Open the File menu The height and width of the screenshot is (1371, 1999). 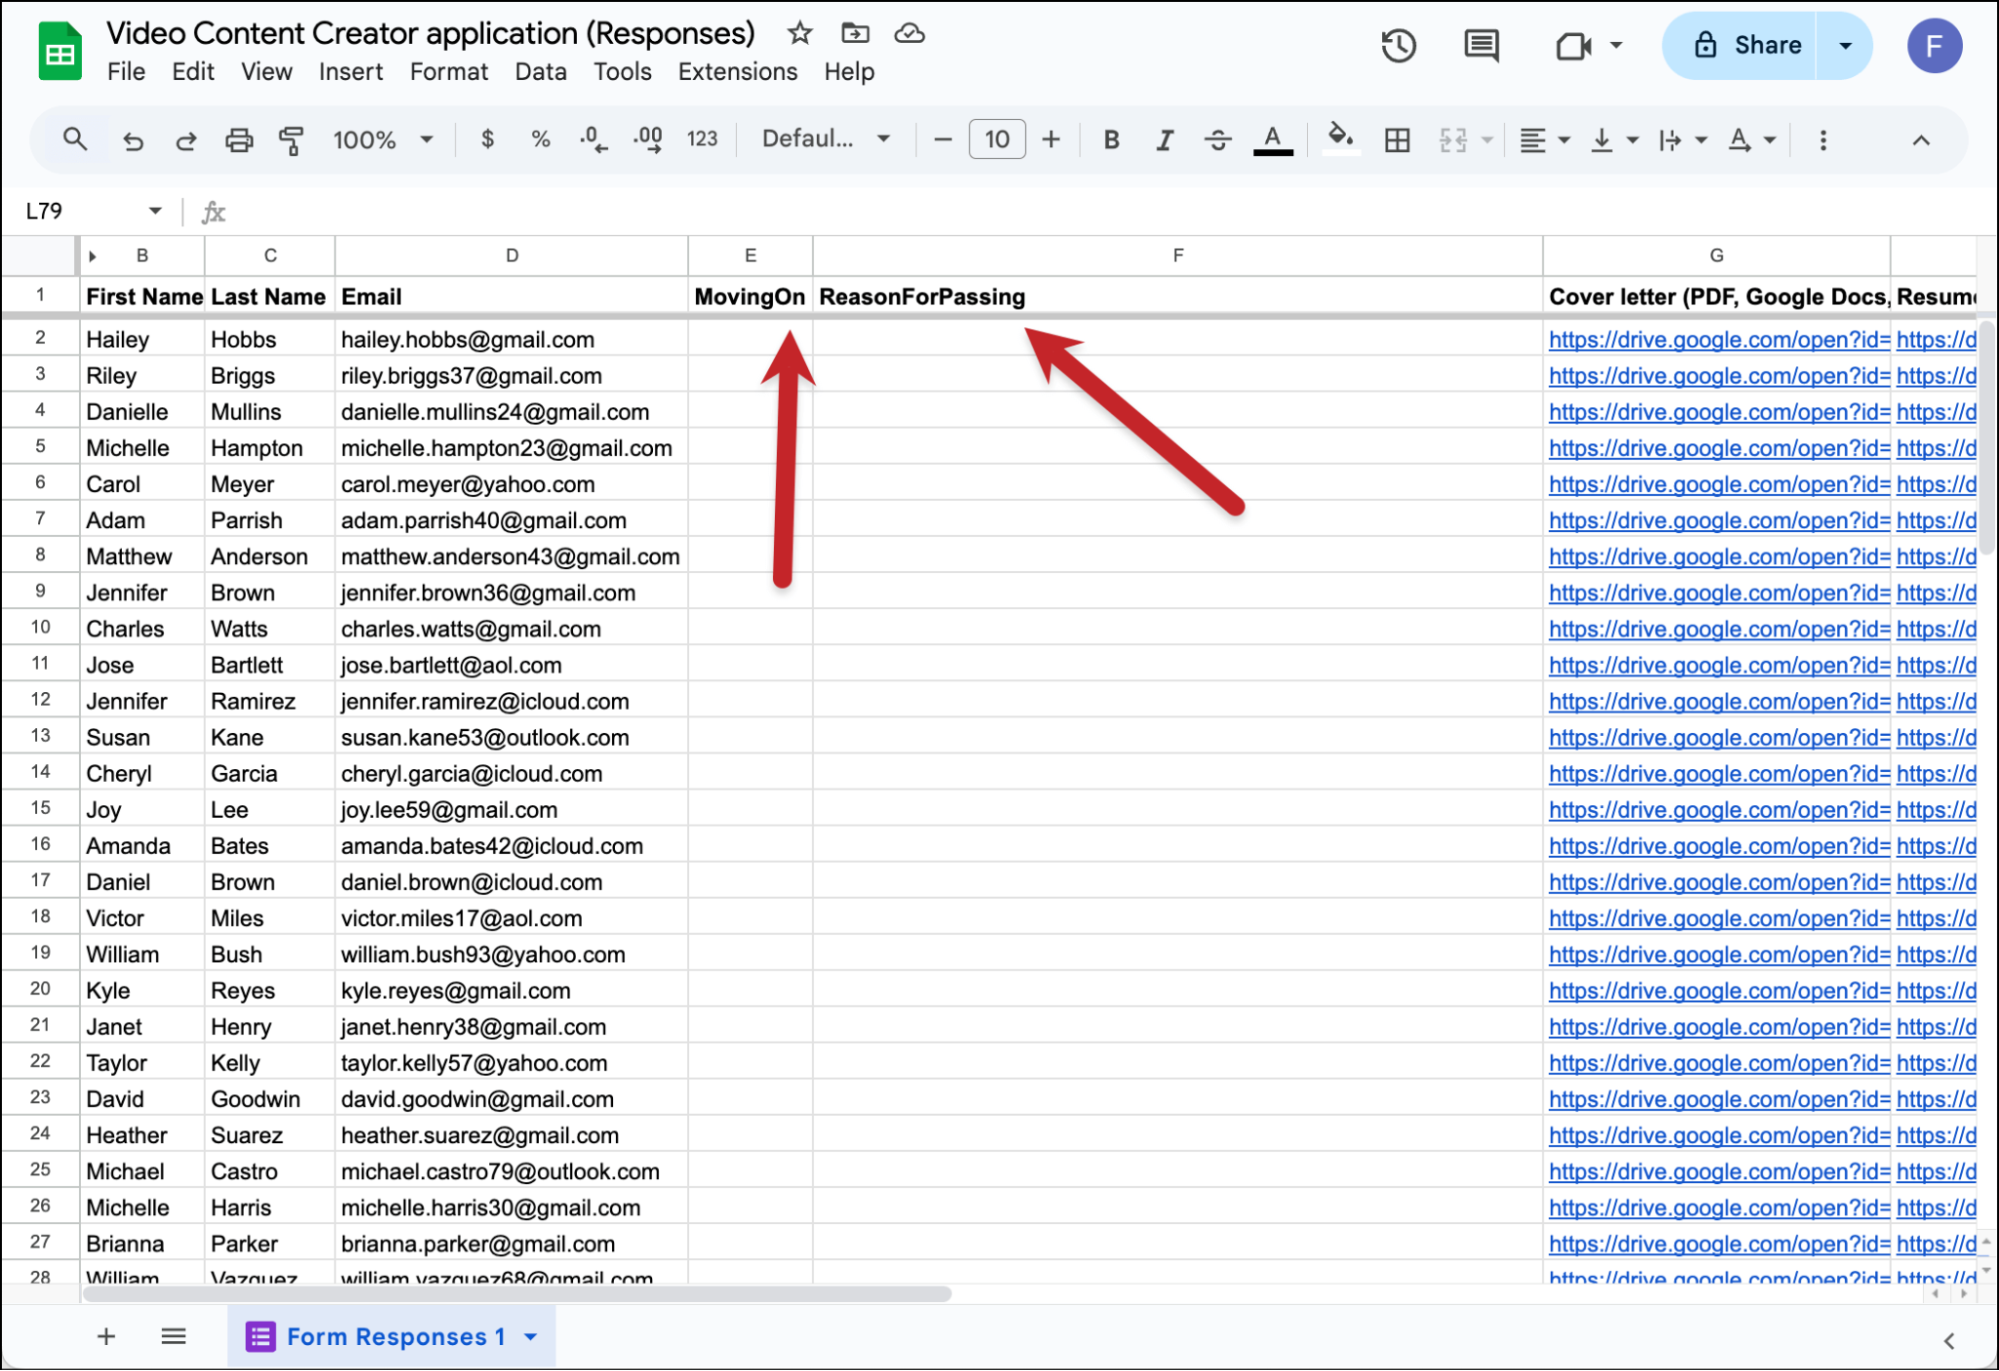coord(126,72)
